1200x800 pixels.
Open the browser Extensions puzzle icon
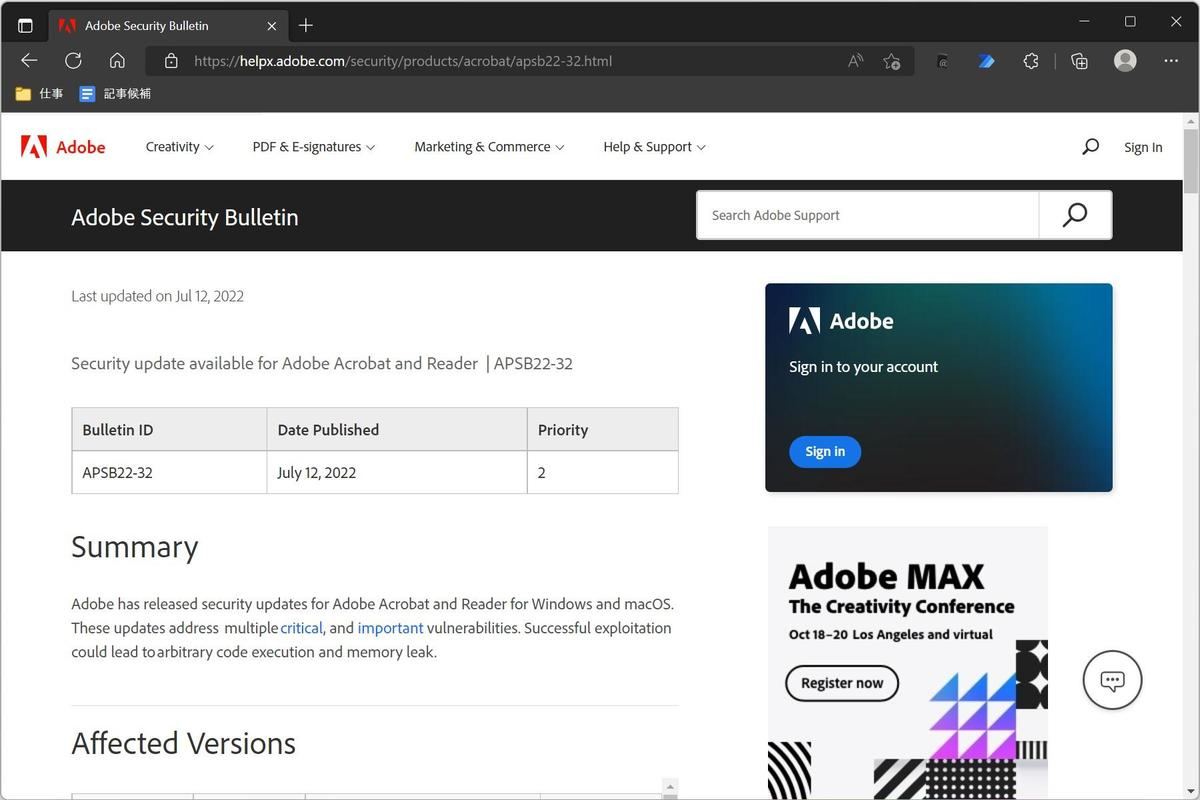[x=1031, y=61]
